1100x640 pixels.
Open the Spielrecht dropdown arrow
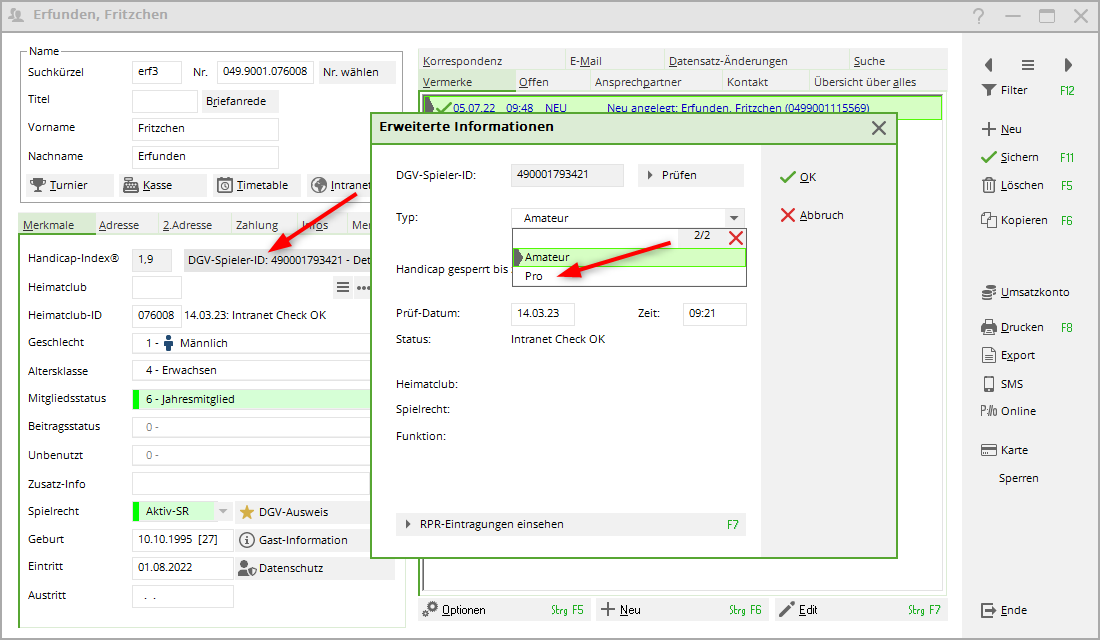(x=224, y=512)
